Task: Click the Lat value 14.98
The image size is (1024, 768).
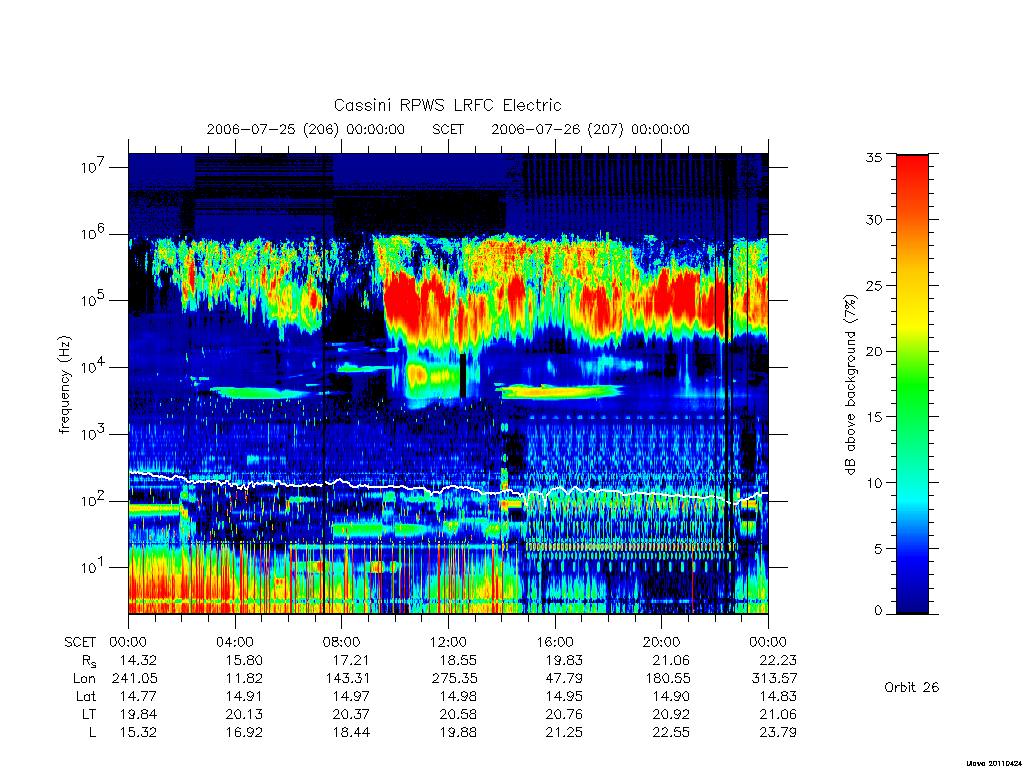Action: (458, 696)
